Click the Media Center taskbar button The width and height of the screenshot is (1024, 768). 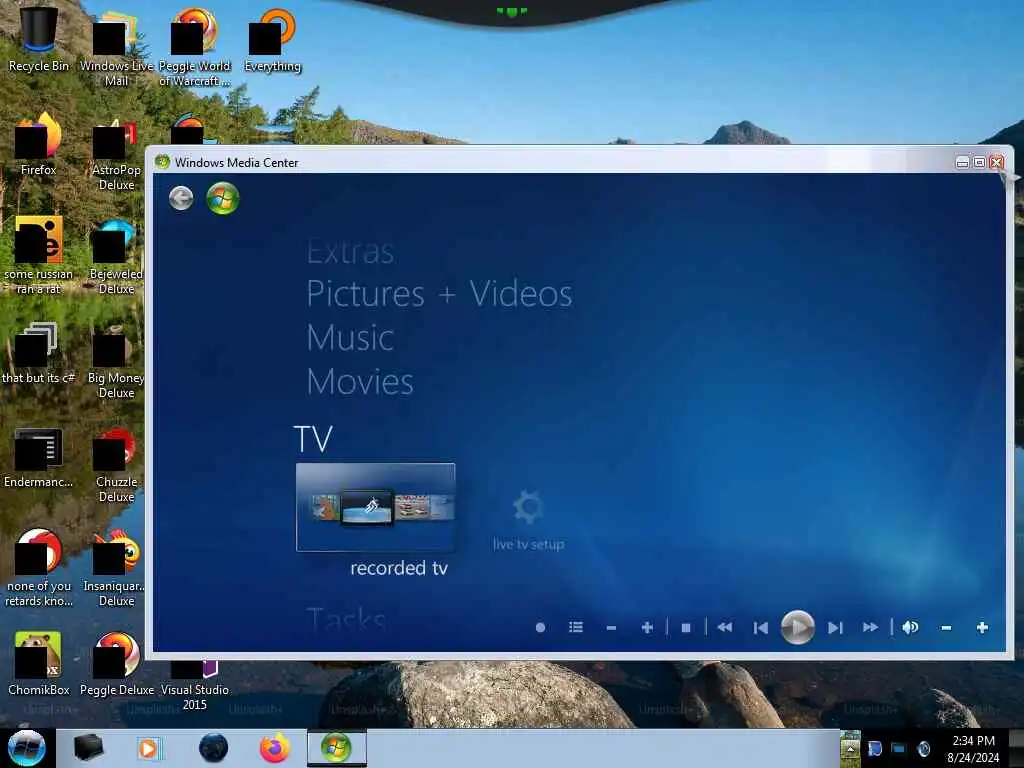tap(336, 748)
